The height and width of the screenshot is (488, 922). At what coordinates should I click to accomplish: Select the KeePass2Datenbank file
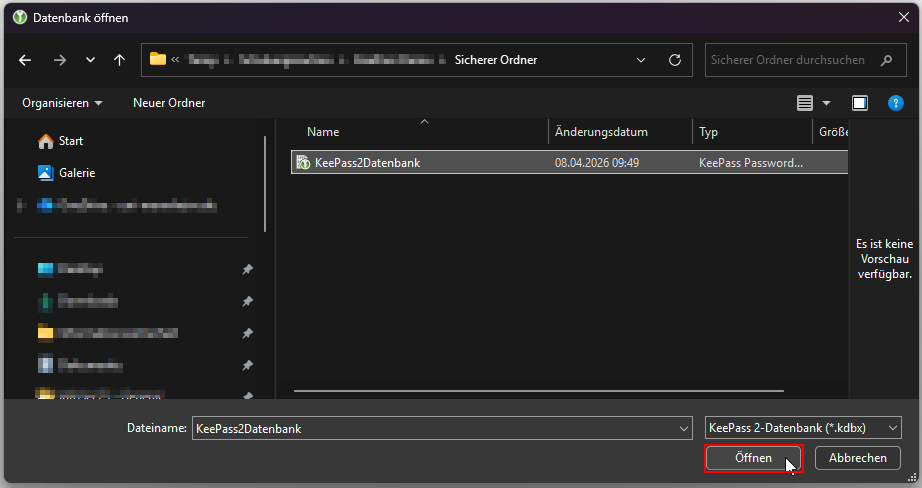click(569, 162)
